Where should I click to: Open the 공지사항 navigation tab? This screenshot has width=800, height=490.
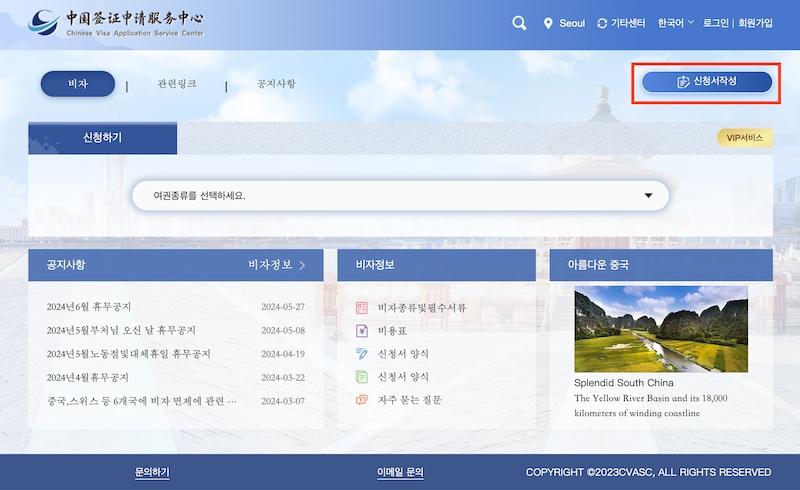click(276, 84)
